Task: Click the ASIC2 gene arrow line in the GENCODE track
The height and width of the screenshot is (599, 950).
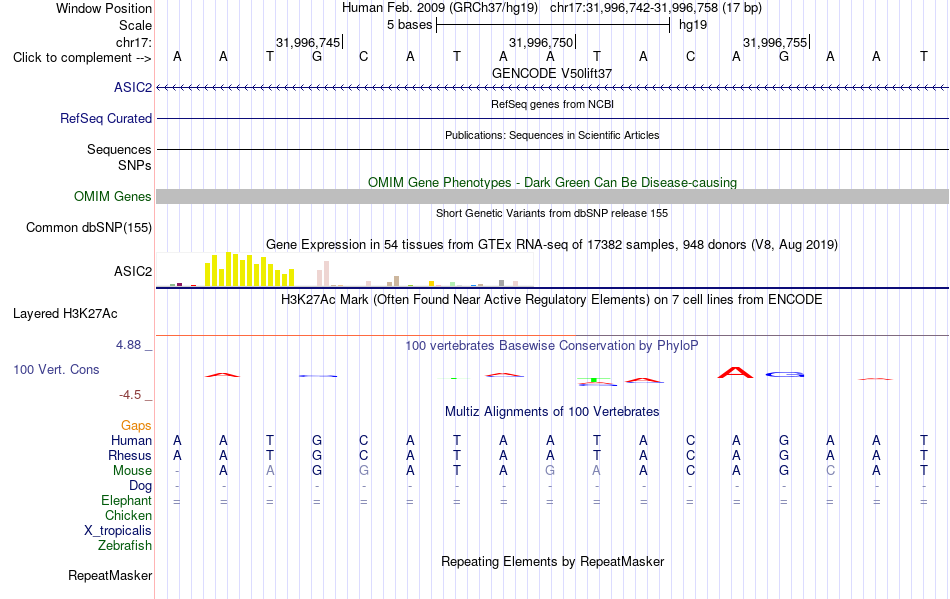Action: click(x=553, y=88)
